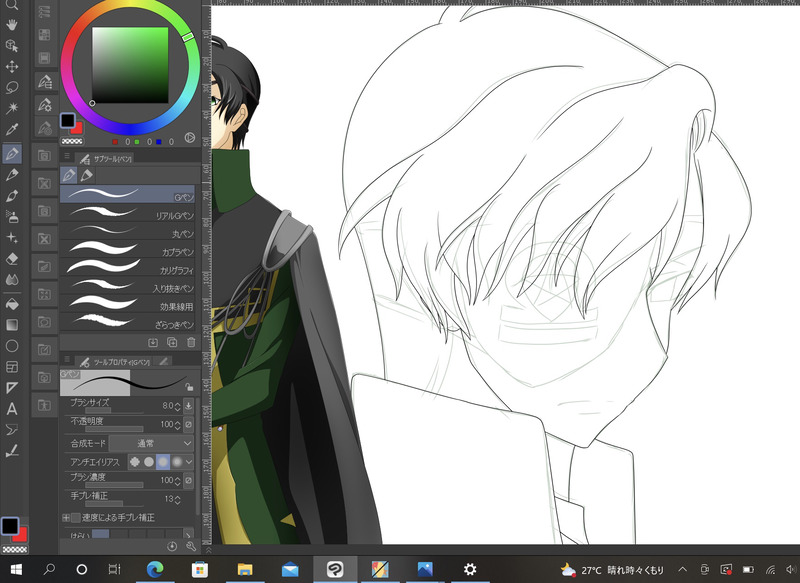The height and width of the screenshot is (583, 800).
Task: Select the Pencil tool
Action: tap(12, 175)
